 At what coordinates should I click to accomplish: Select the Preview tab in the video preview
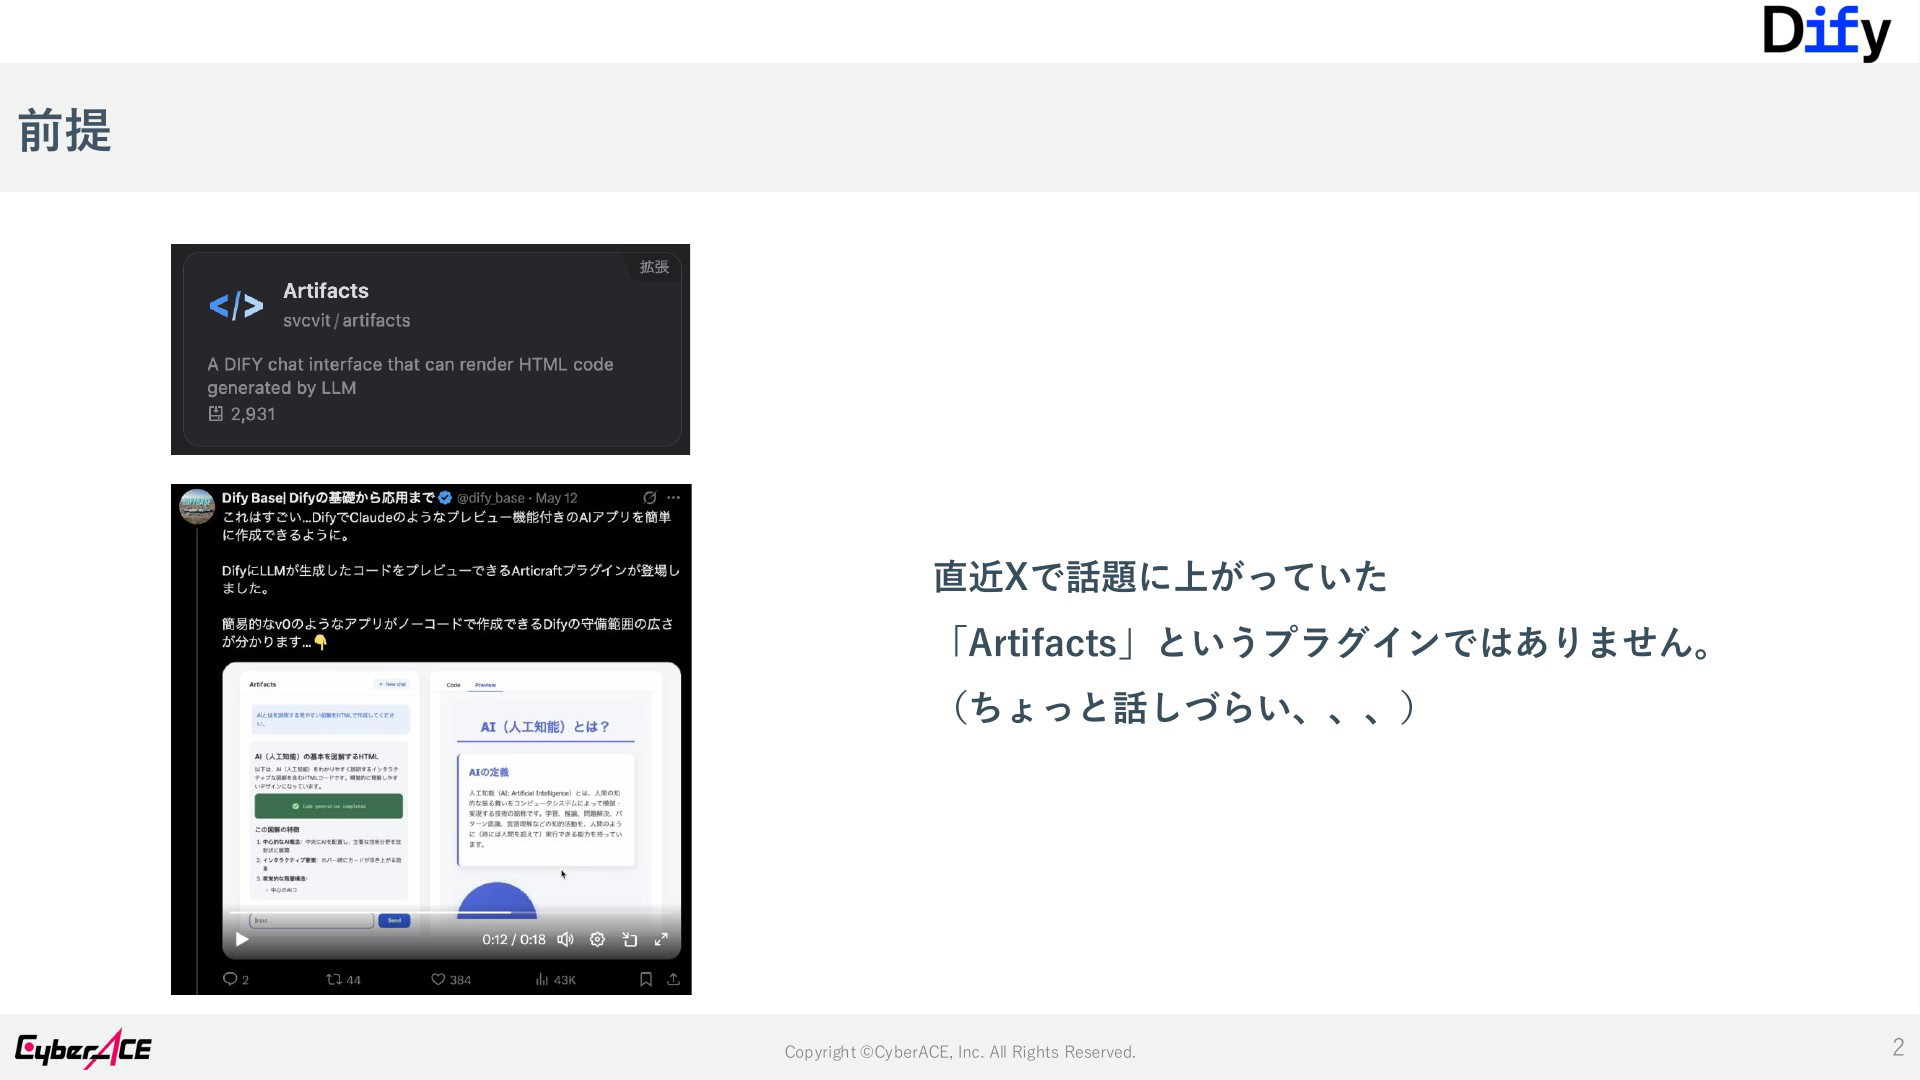coord(485,685)
